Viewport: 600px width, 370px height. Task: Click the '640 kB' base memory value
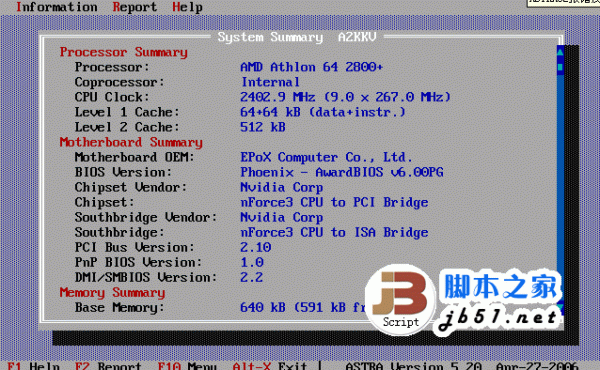(263, 308)
